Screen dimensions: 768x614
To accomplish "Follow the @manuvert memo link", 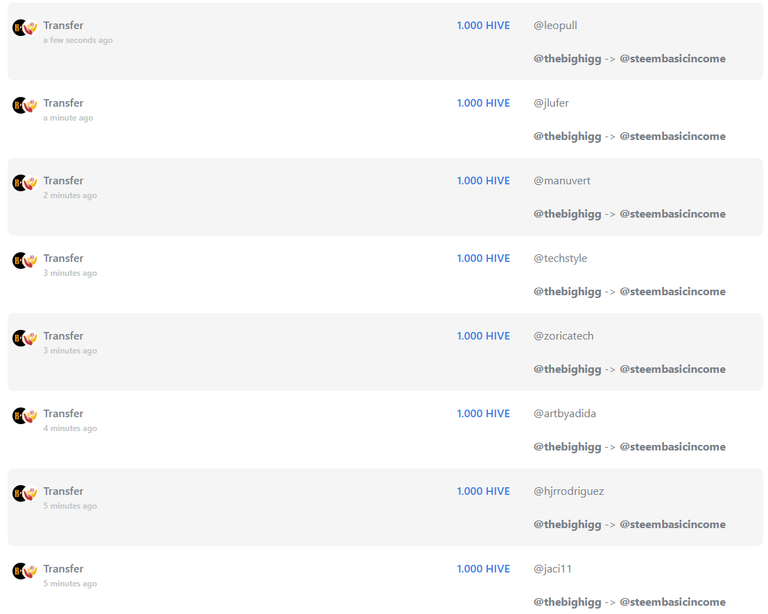I will point(562,181).
